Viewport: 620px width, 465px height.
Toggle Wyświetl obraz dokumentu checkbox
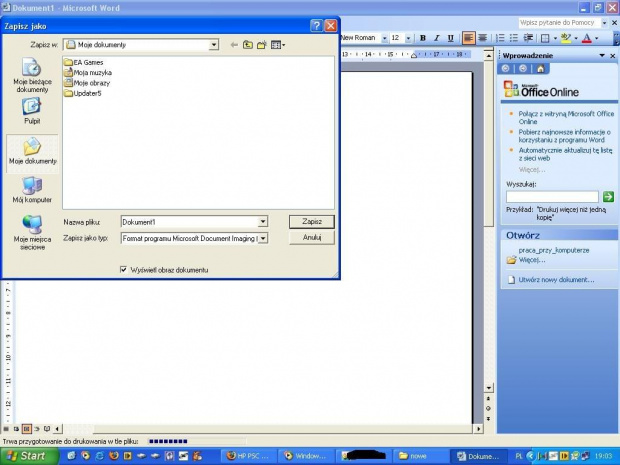coord(123,269)
